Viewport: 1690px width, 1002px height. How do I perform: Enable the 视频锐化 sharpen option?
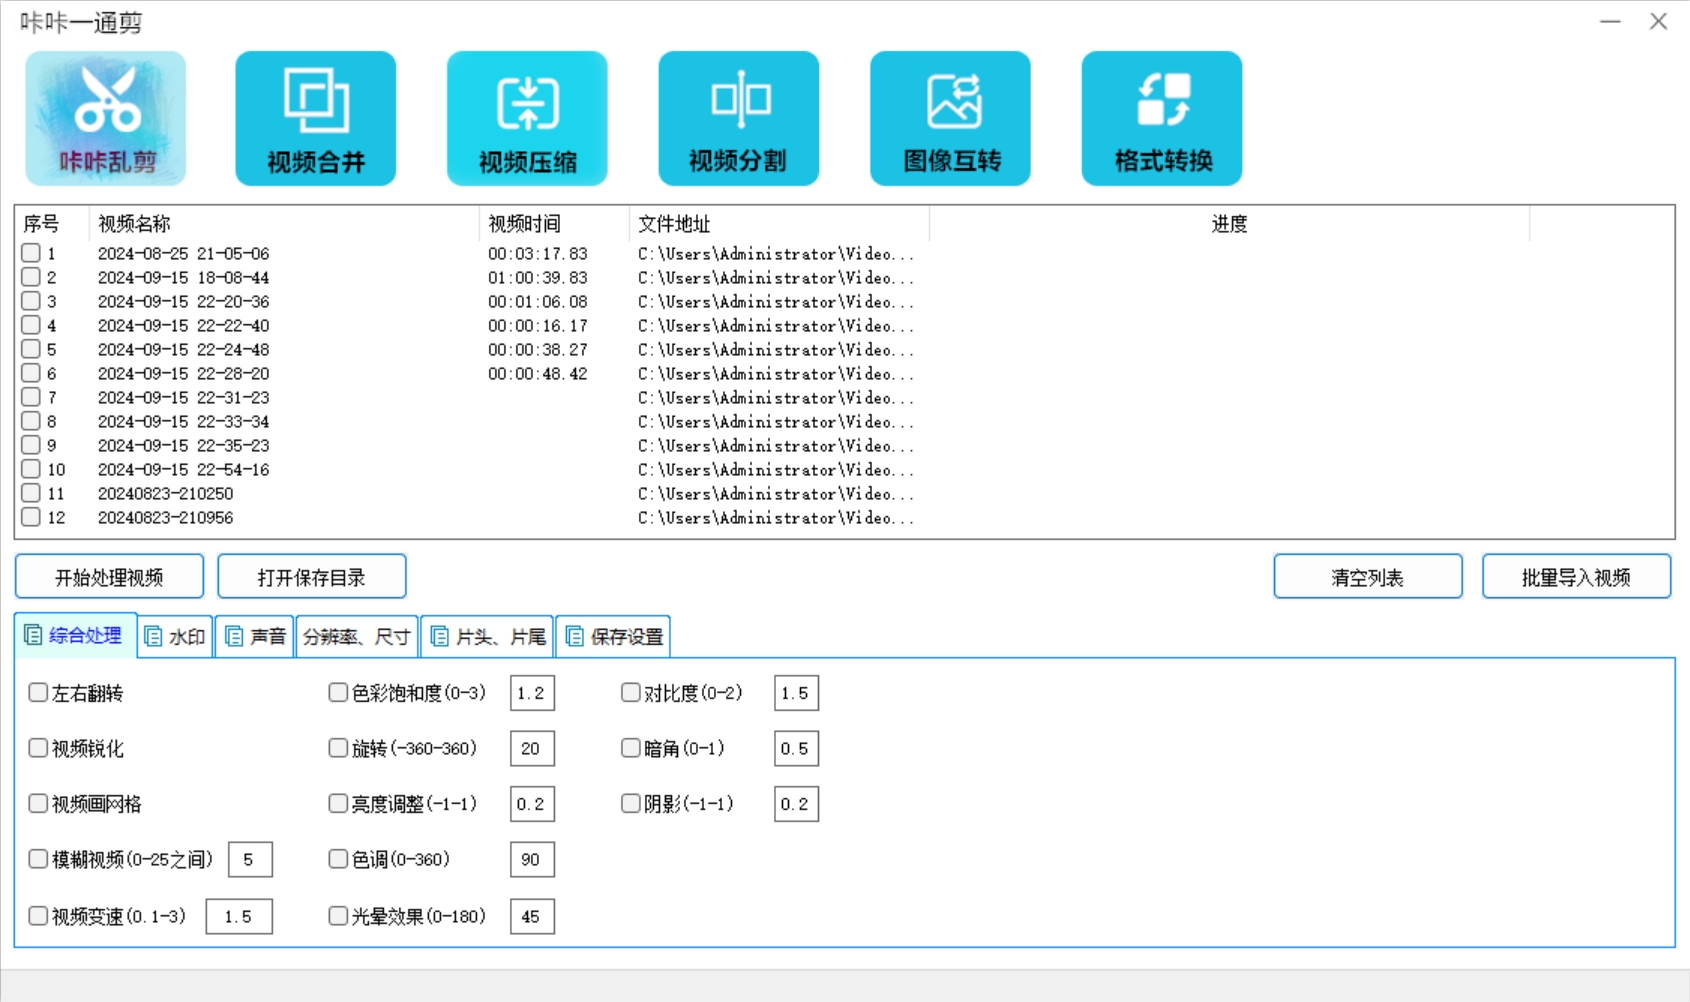pyautogui.click(x=38, y=747)
